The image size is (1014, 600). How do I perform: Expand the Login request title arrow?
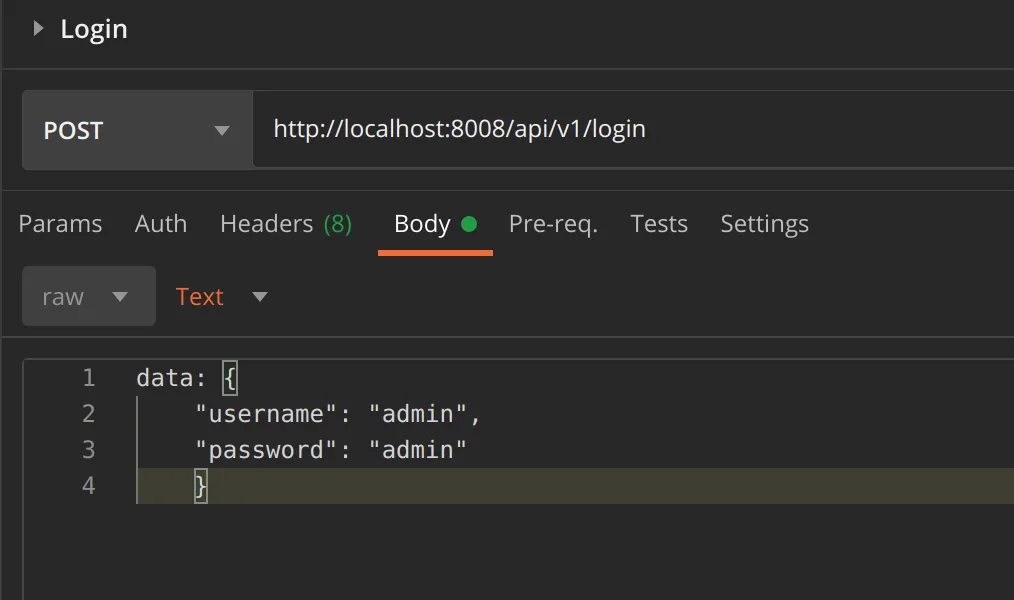[x=38, y=29]
